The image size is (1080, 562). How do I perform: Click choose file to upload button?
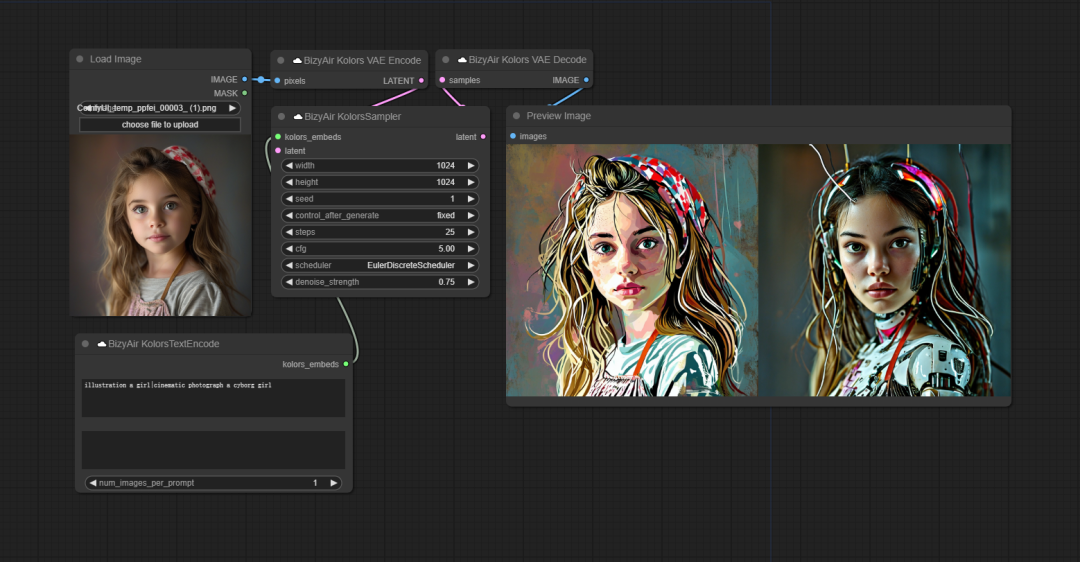pyautogui.click(x=160, y=125)
